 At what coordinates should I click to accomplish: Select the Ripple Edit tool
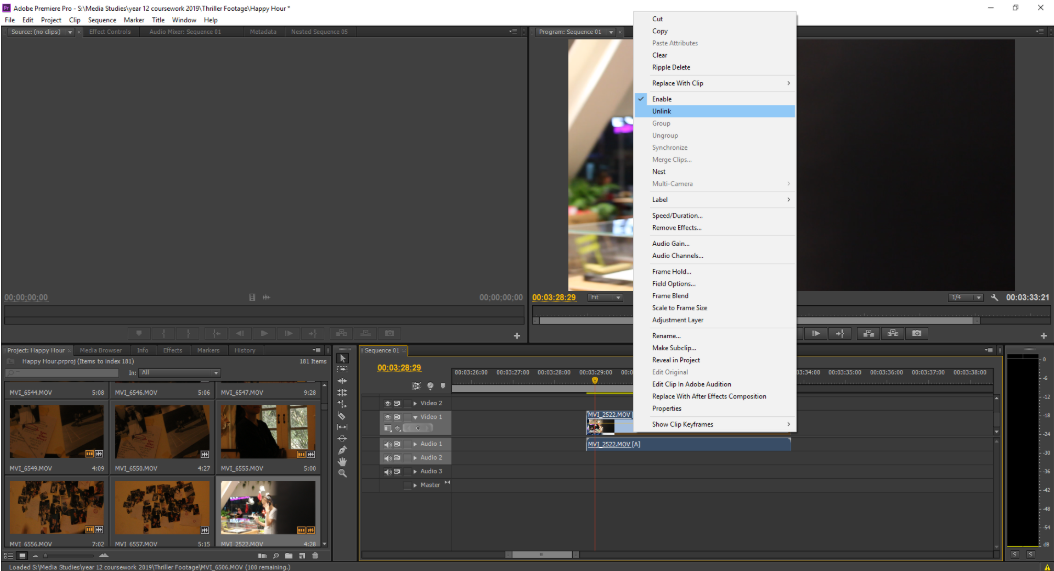click(342, 381)
